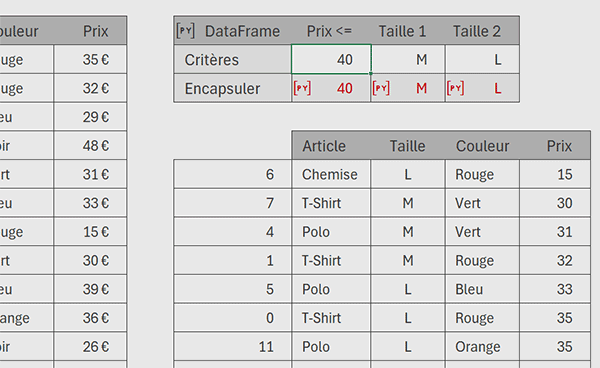Select the Taille 1 criteria cell M

click(x=408, y=59)
